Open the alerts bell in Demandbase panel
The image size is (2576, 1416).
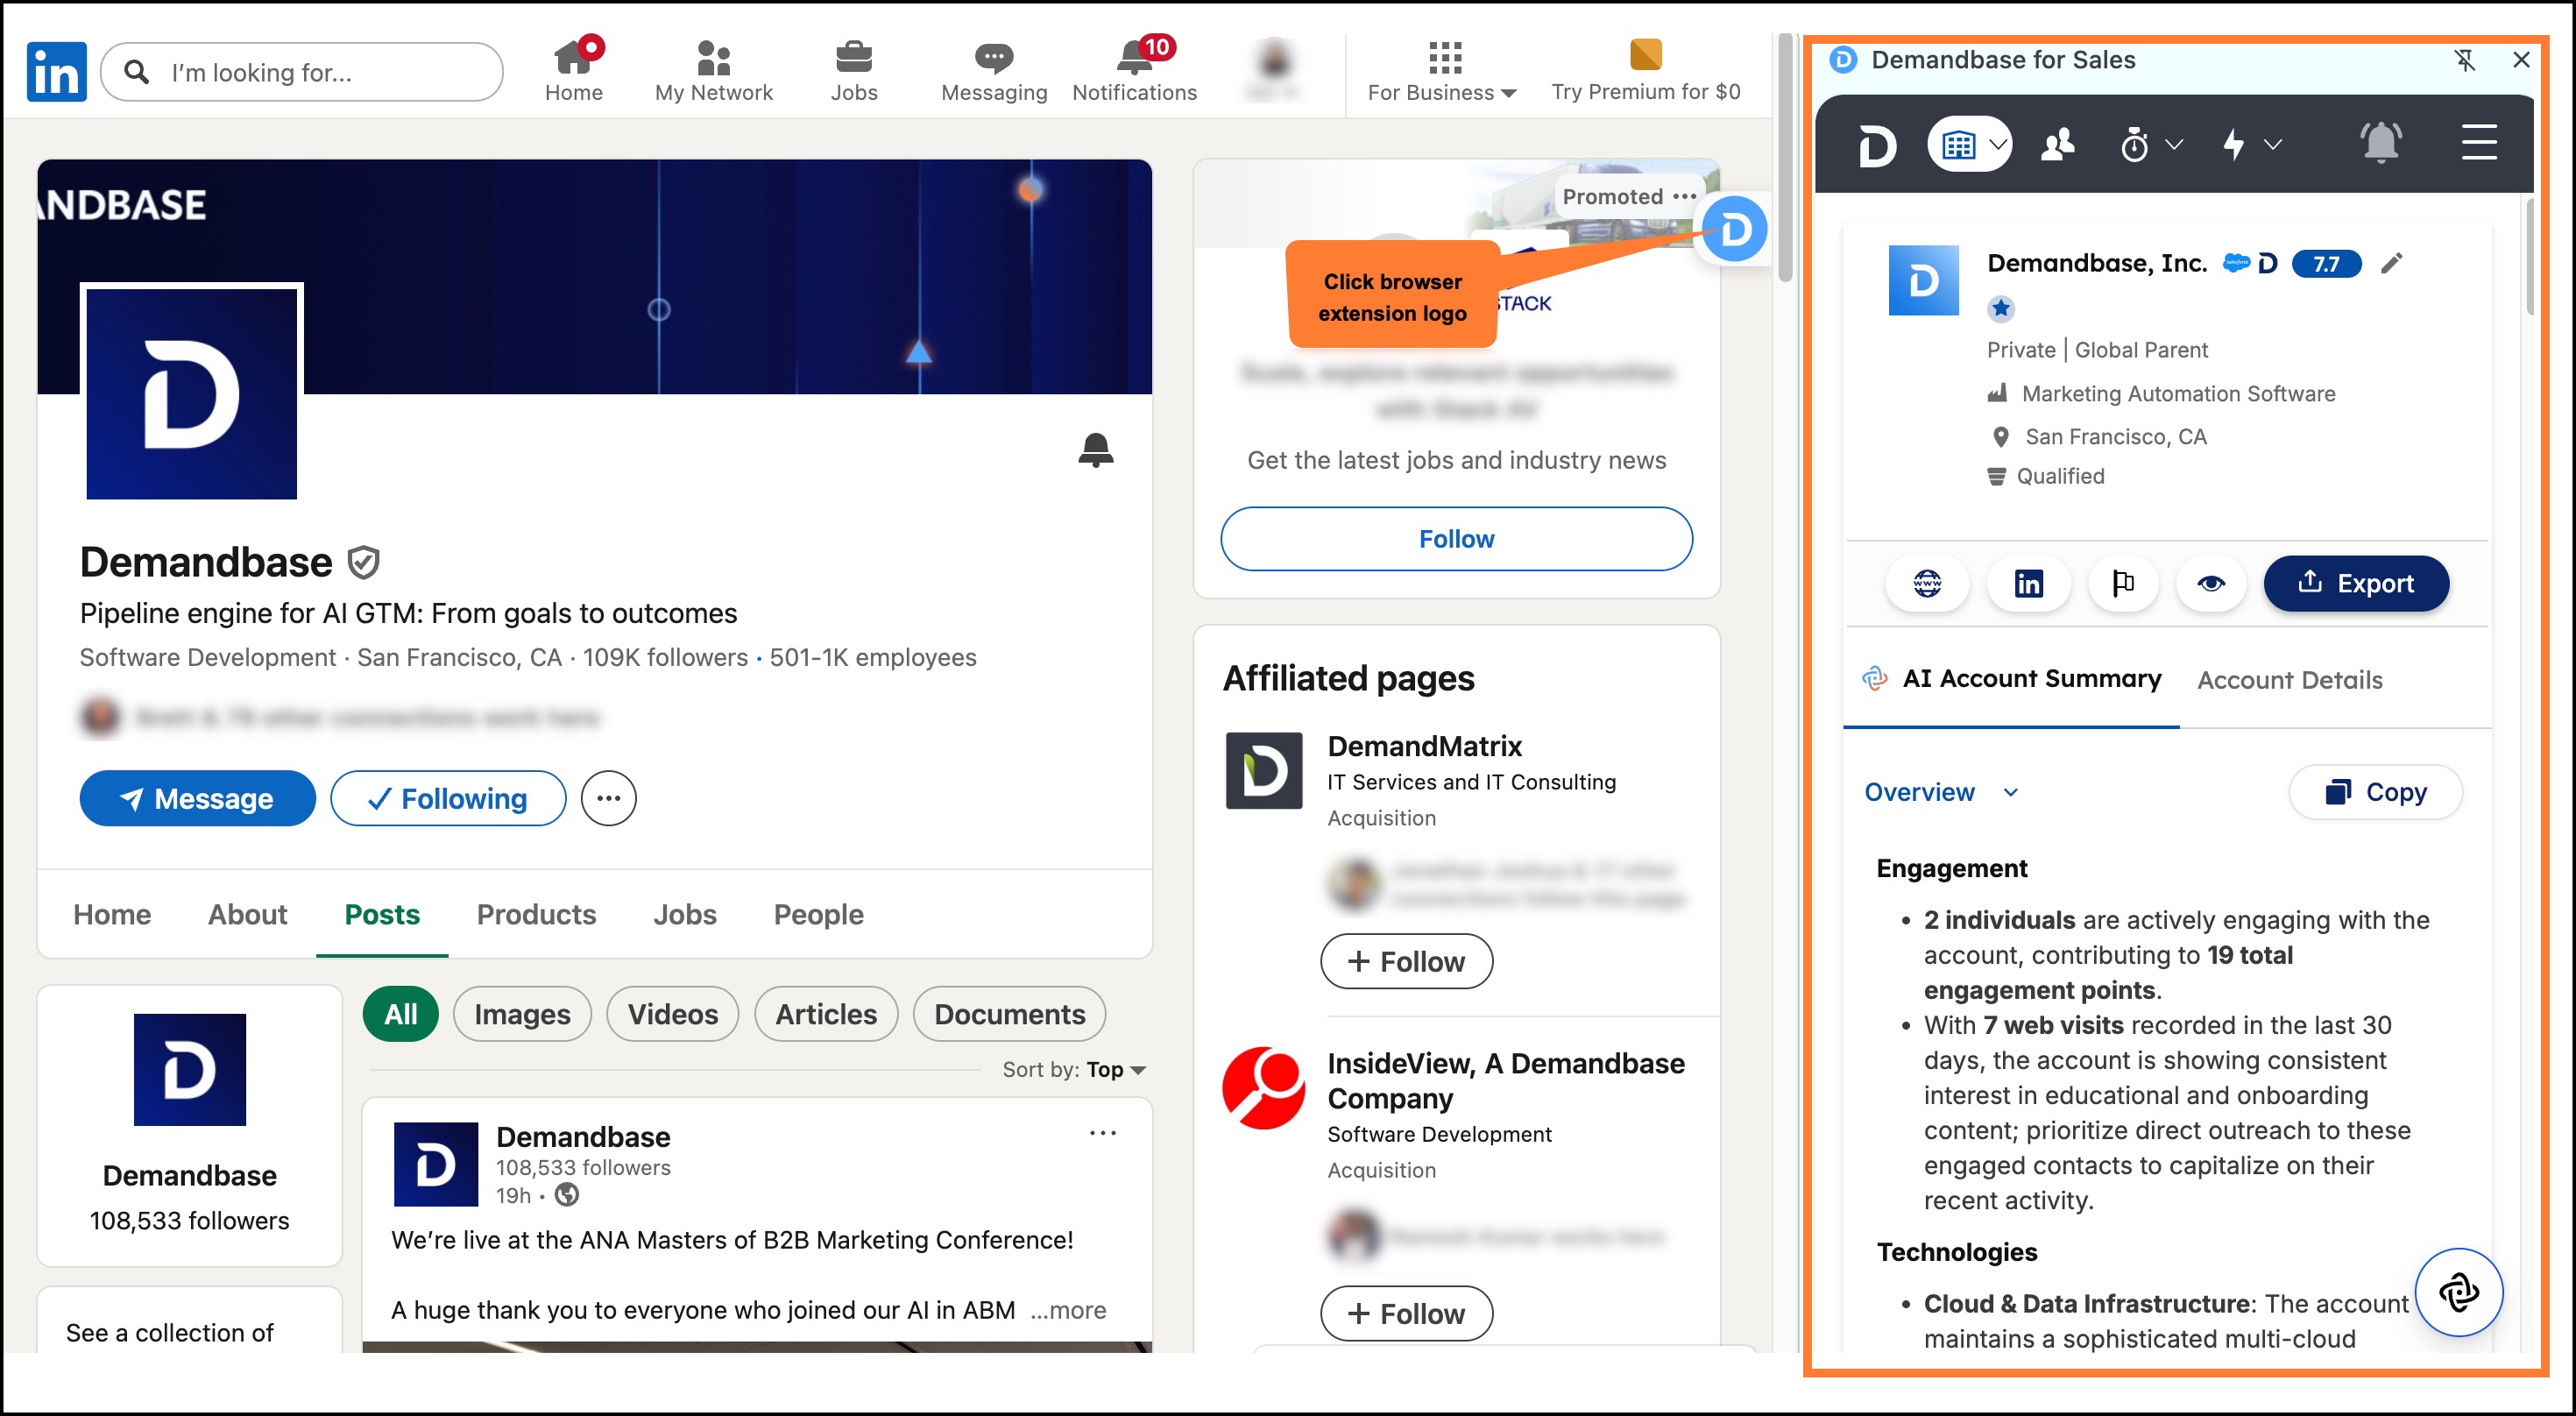(2380, 143)
